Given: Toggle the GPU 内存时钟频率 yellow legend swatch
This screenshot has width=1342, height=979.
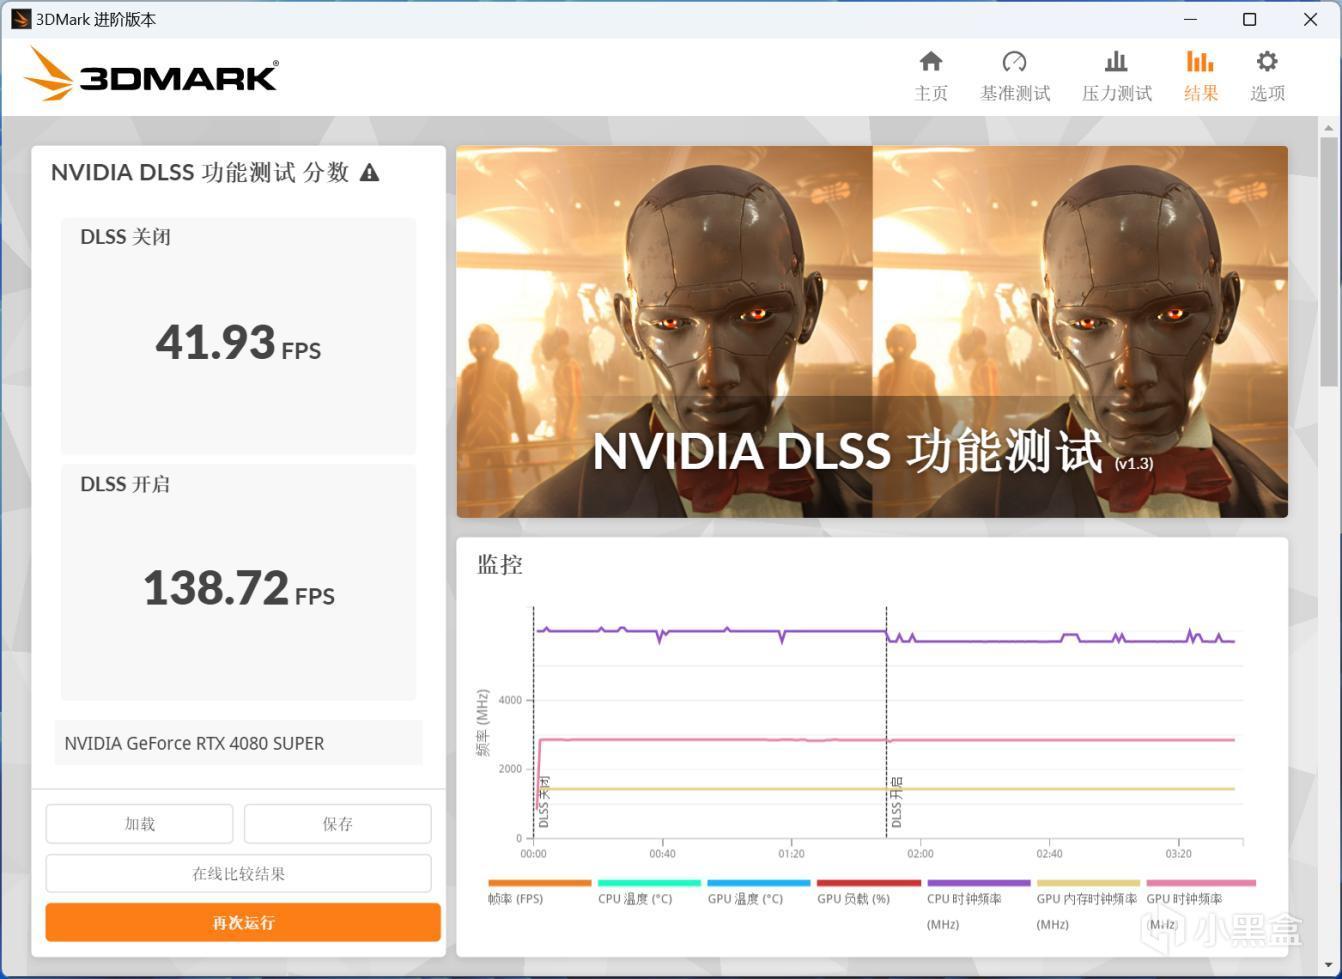Looking at the screenshot, I should (x=1088, y=883).
